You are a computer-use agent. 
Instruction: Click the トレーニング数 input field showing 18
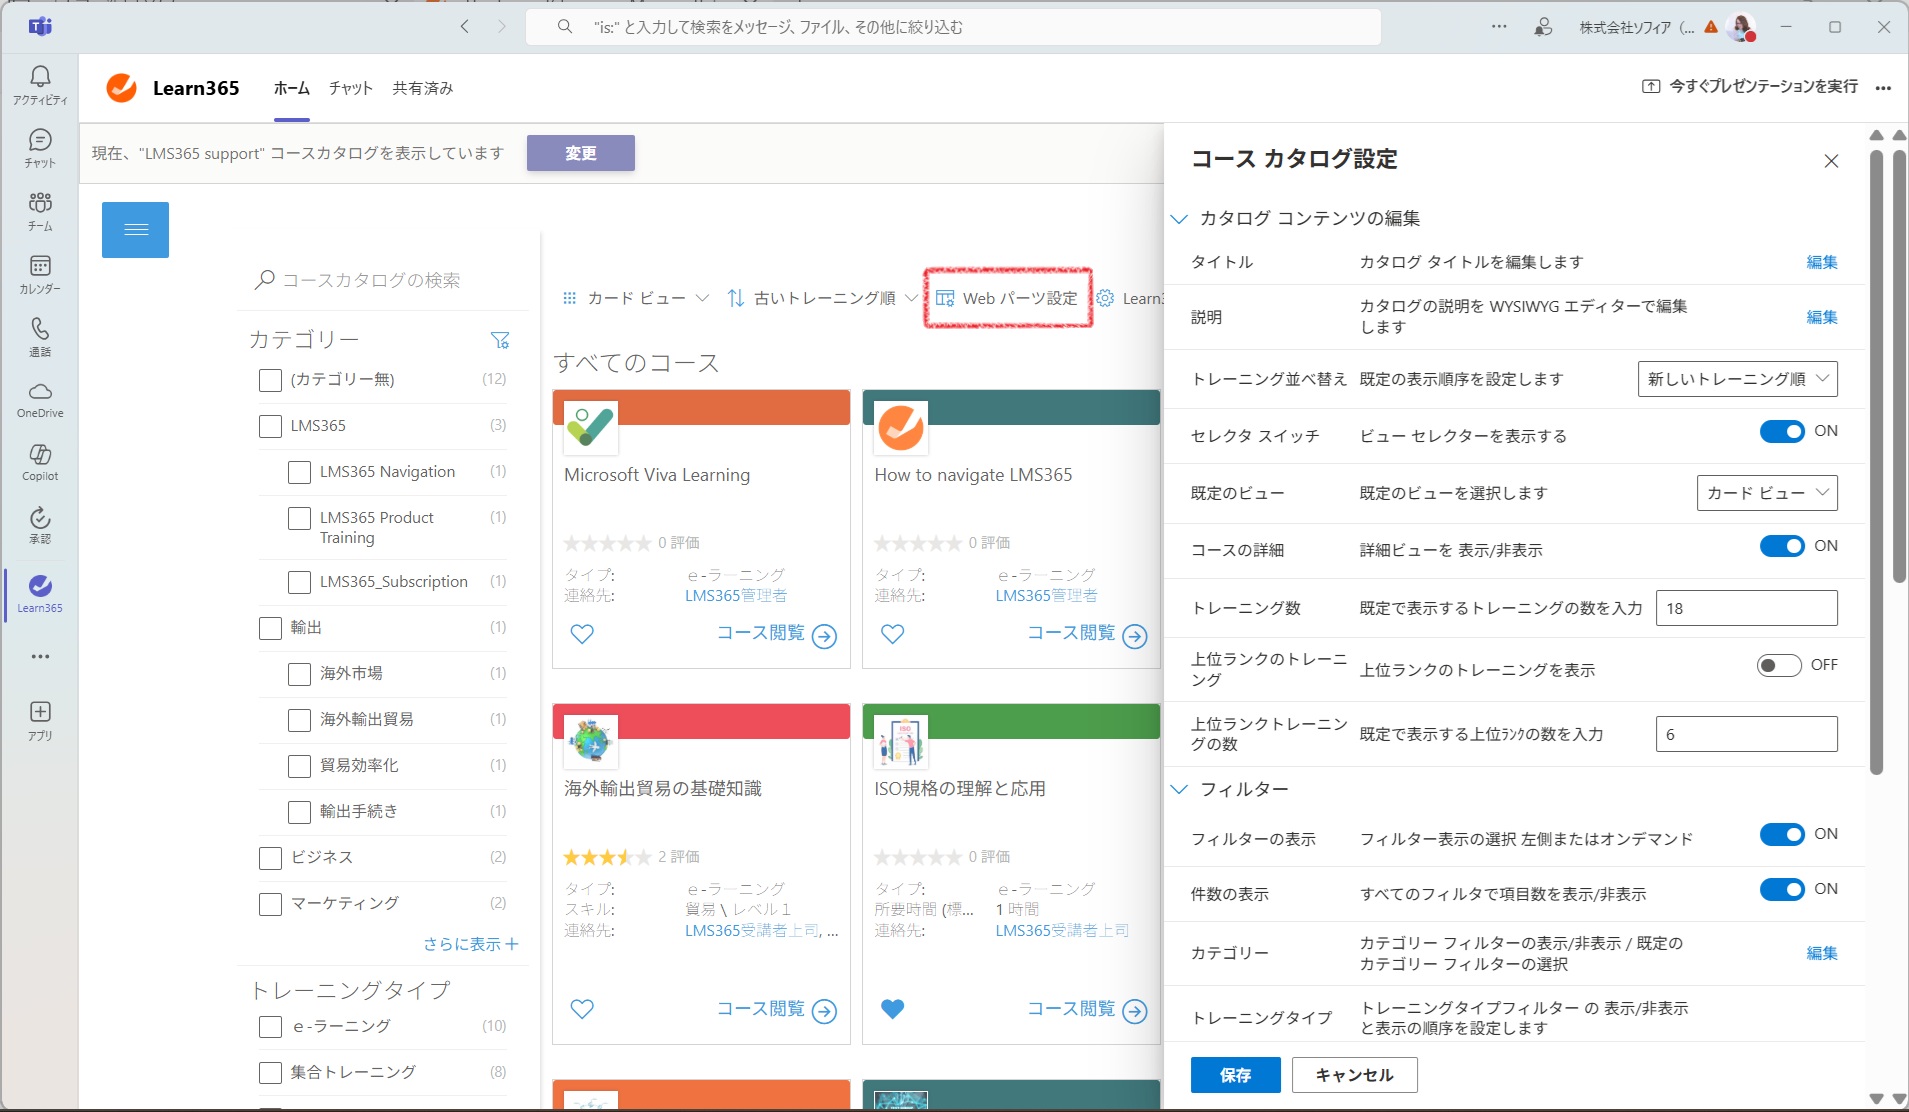click(1747, 608)
